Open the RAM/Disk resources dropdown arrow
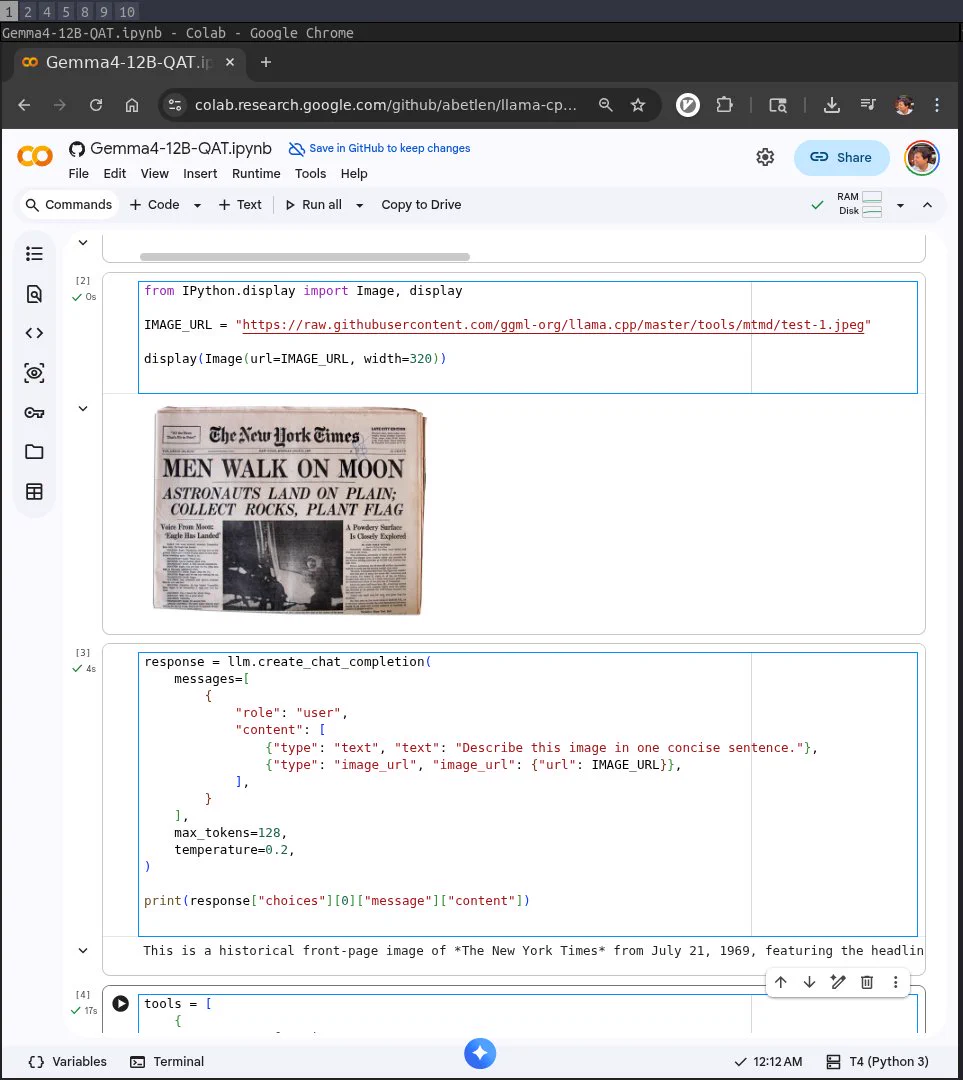The height and width of the screenshot is (1080, 963). 900,205
